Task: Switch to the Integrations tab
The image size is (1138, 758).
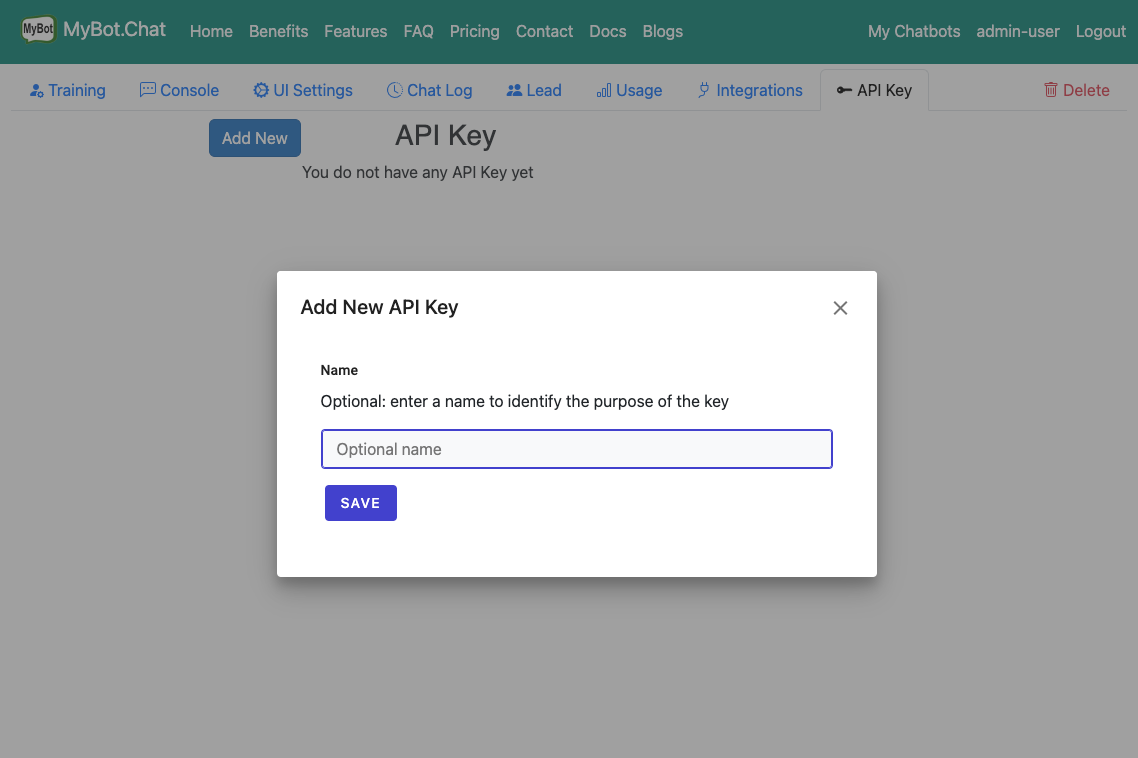Action: tap(749, 90)
